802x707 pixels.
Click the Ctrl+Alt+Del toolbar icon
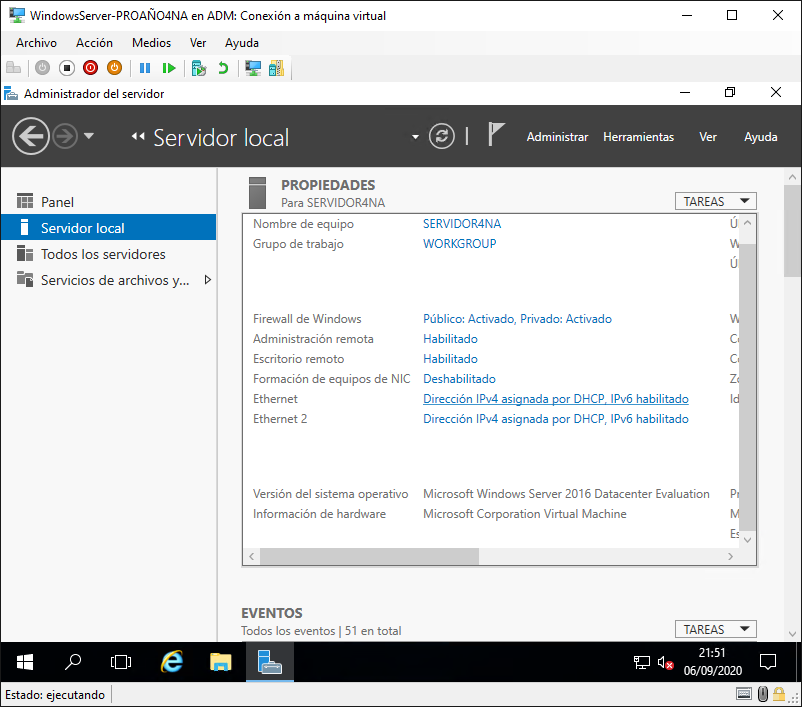pyautogui.click(x=13, y=68)
